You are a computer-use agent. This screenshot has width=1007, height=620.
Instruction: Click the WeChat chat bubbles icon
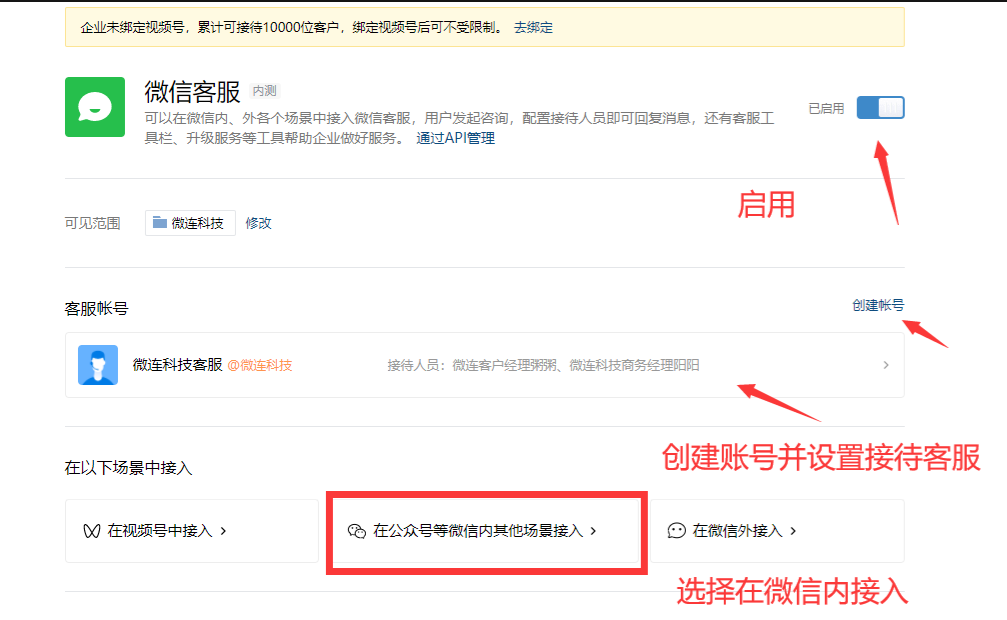coord(356,531)
